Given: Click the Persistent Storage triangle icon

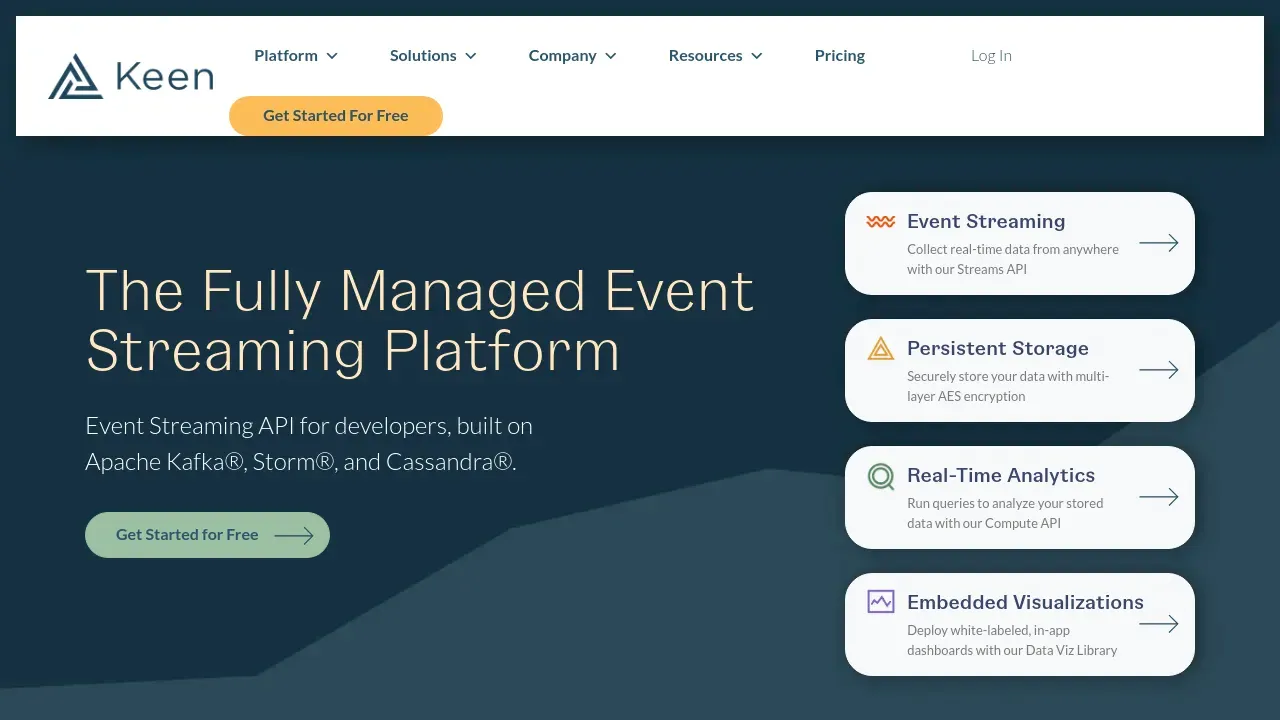Looking at the screenshot, I should [x=881, y=348].
